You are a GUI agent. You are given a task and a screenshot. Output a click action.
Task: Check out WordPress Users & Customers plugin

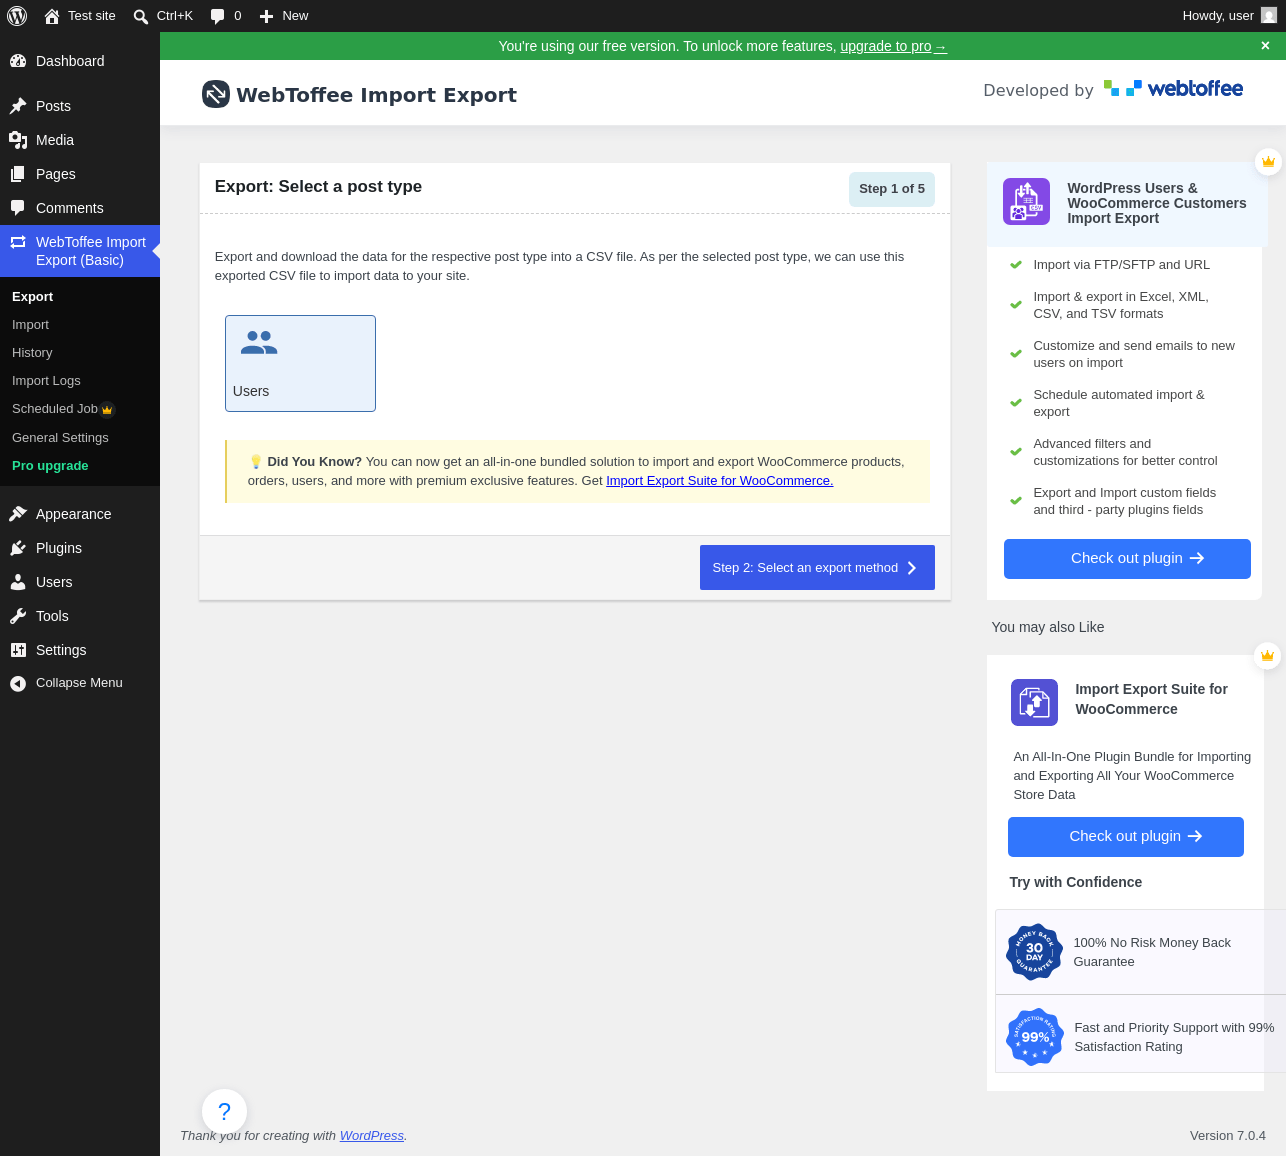(x=1127, y=559)
